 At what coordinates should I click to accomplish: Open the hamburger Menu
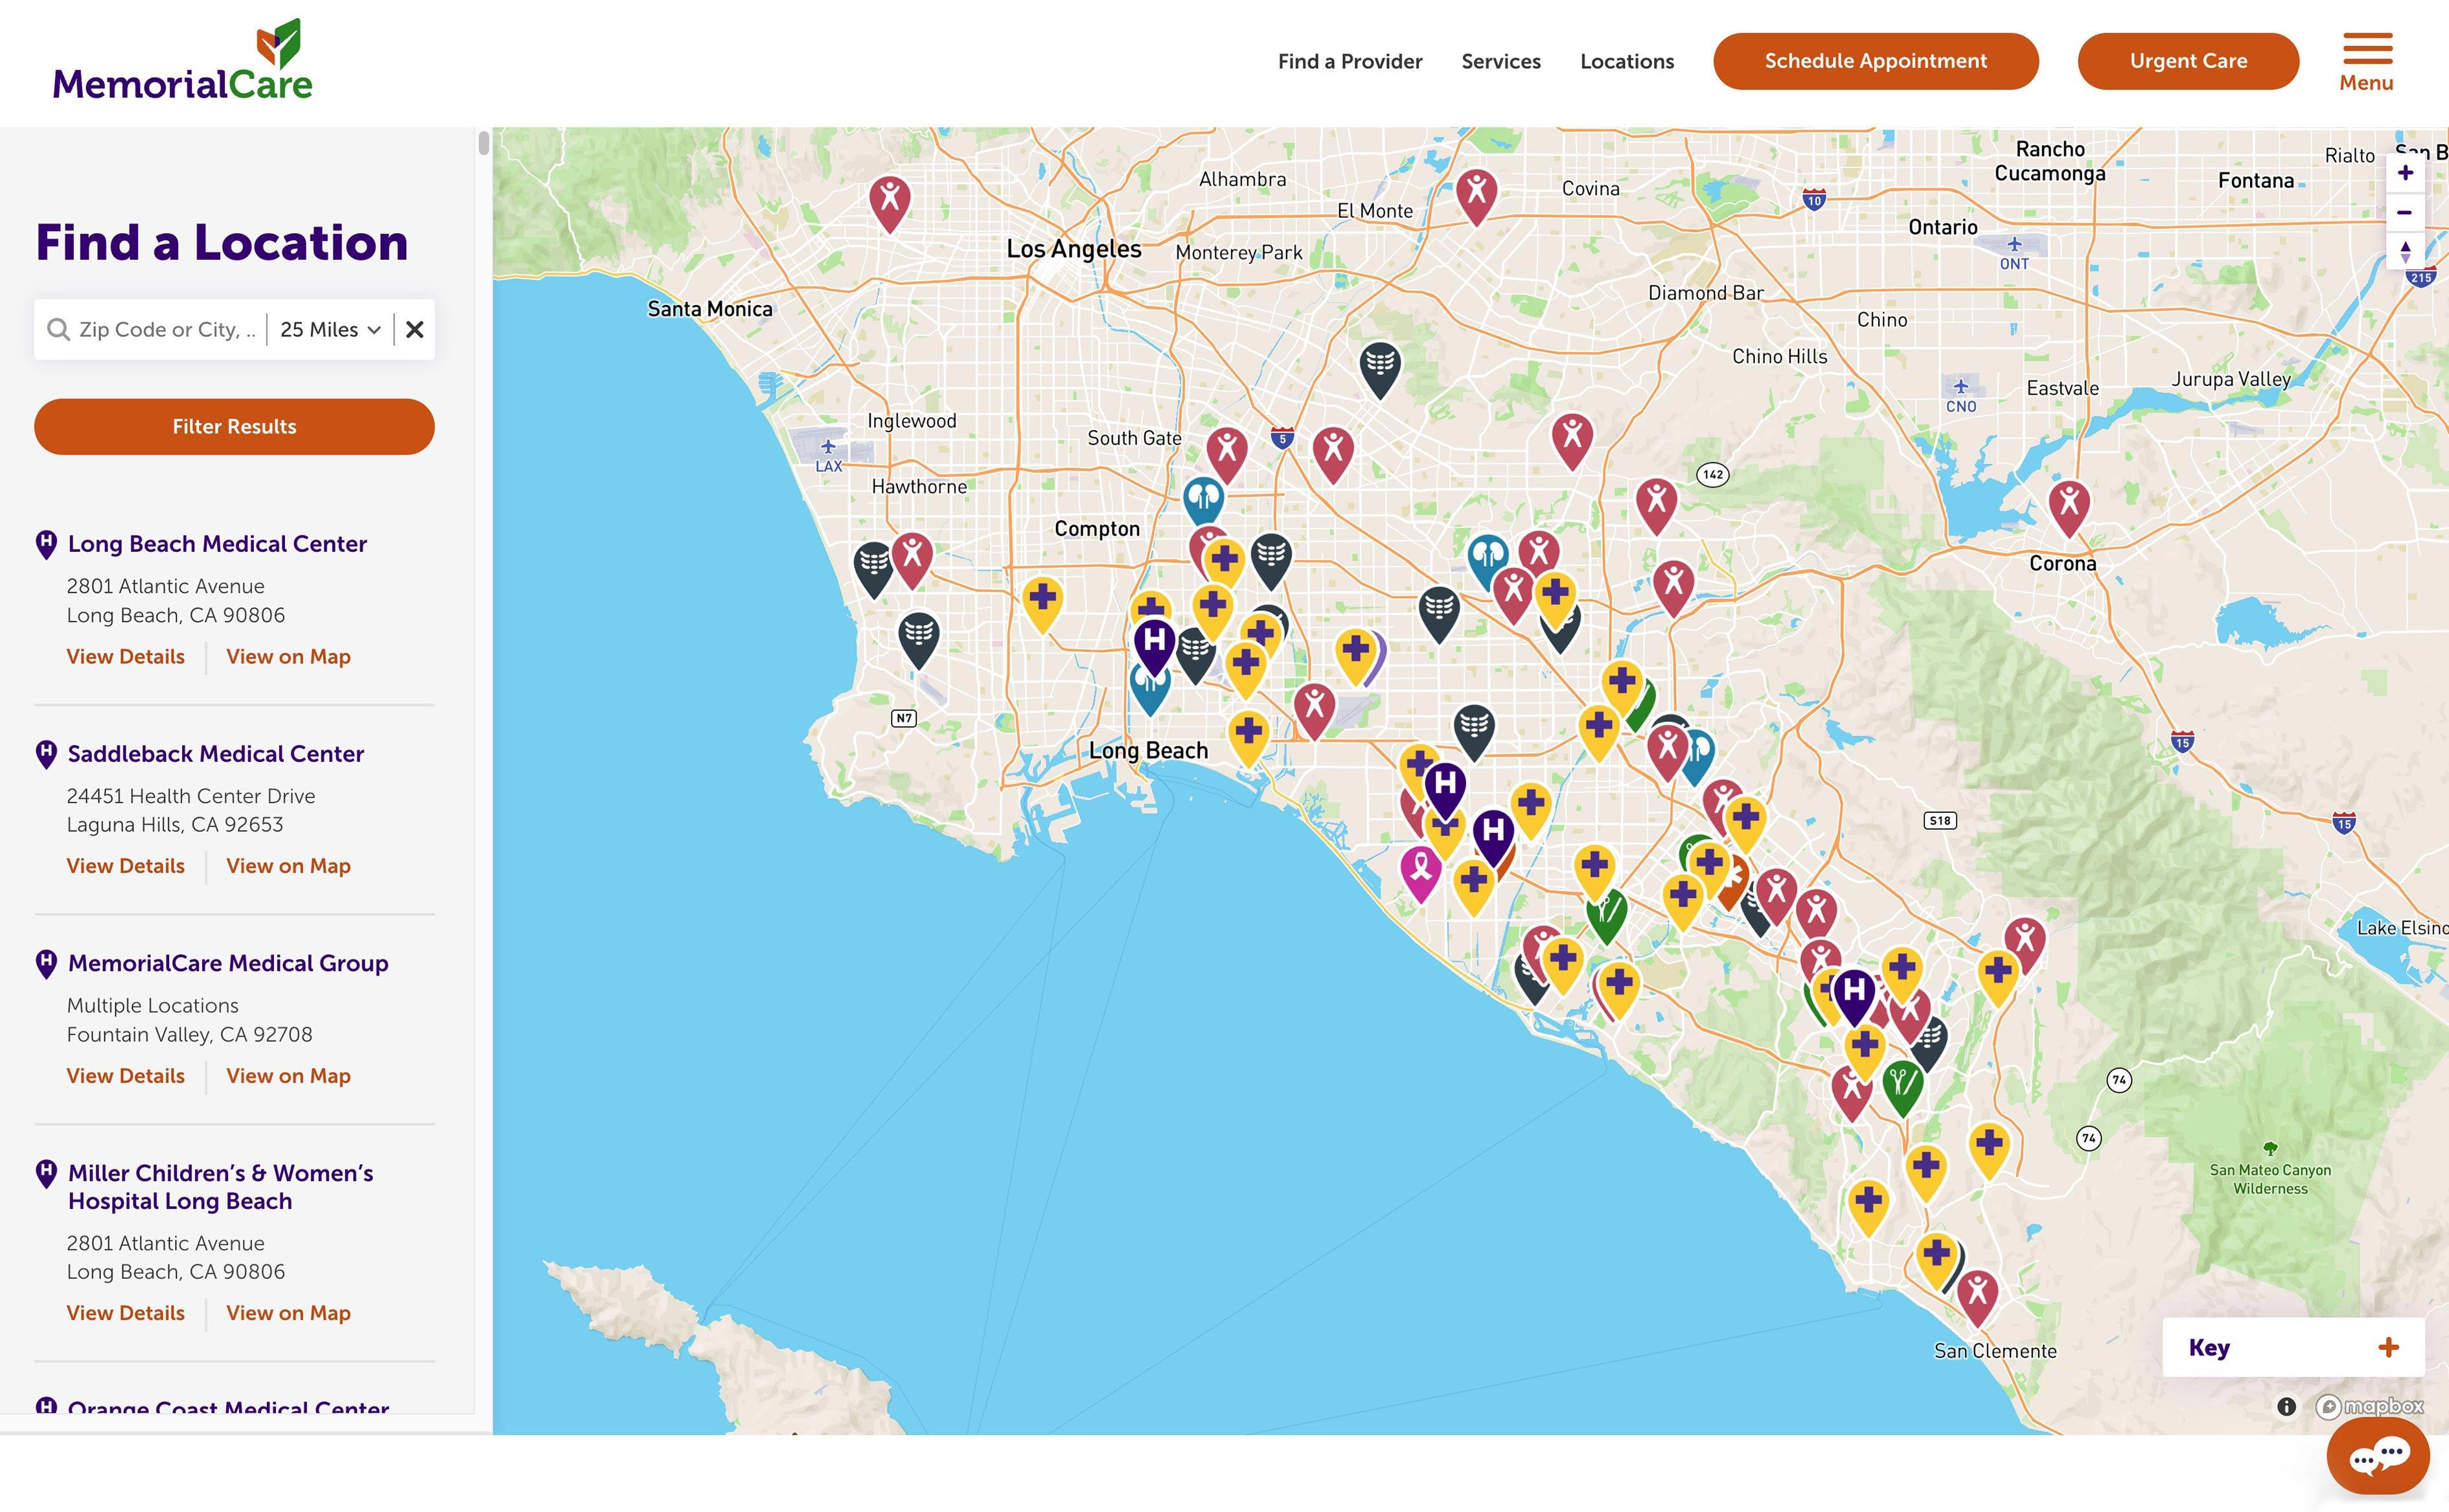(2367, 50)
